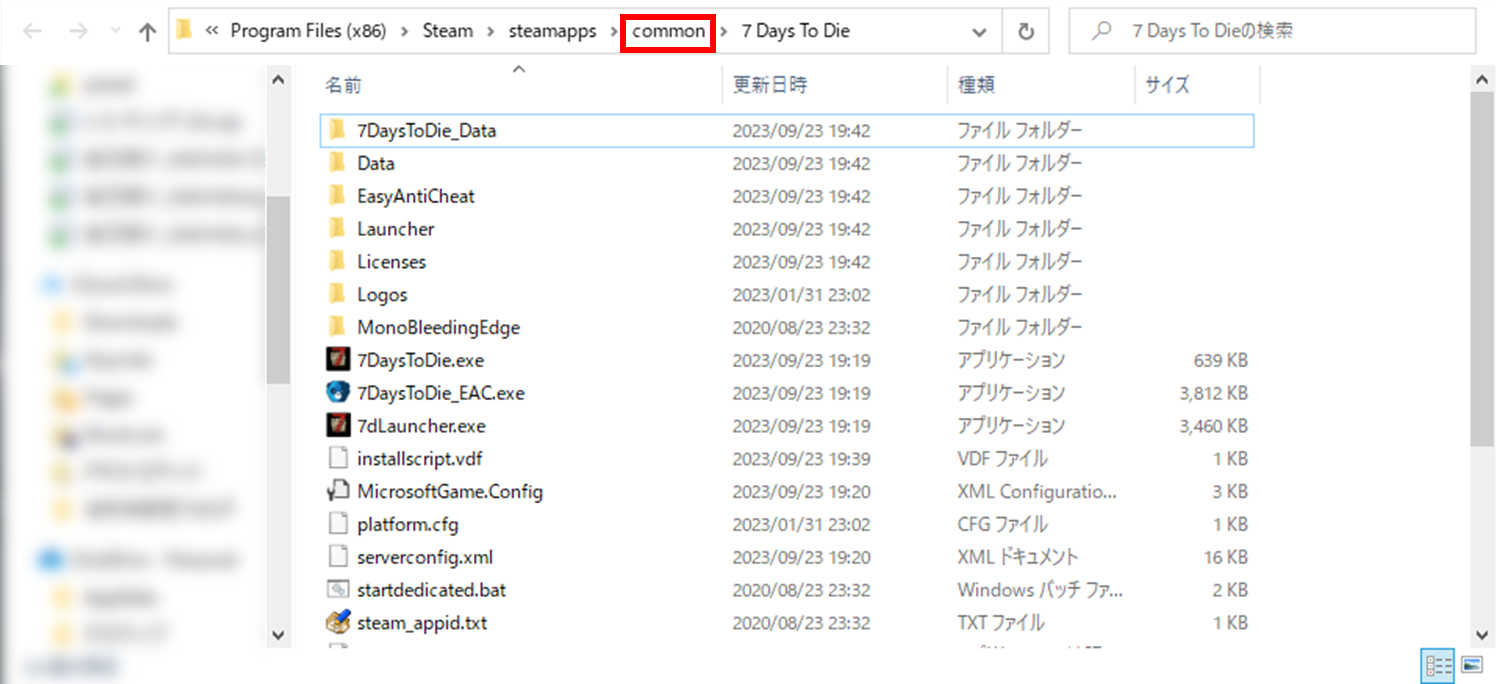The height and width of the screenshot is (684, 1497).
Task: Click the 7dLauncher.exe icon
Action: pyautogui.click(x=337, y=426)
